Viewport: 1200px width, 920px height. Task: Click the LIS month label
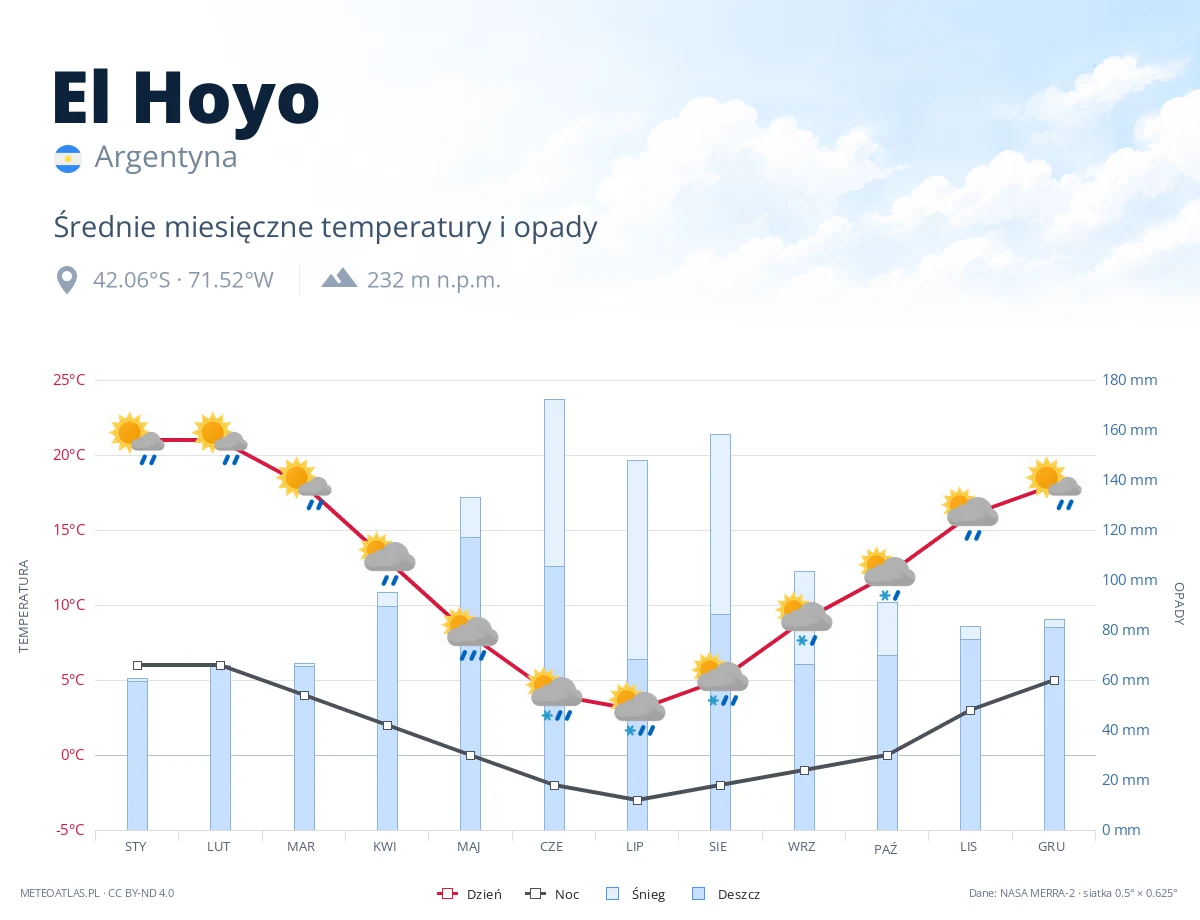point(969,846)
